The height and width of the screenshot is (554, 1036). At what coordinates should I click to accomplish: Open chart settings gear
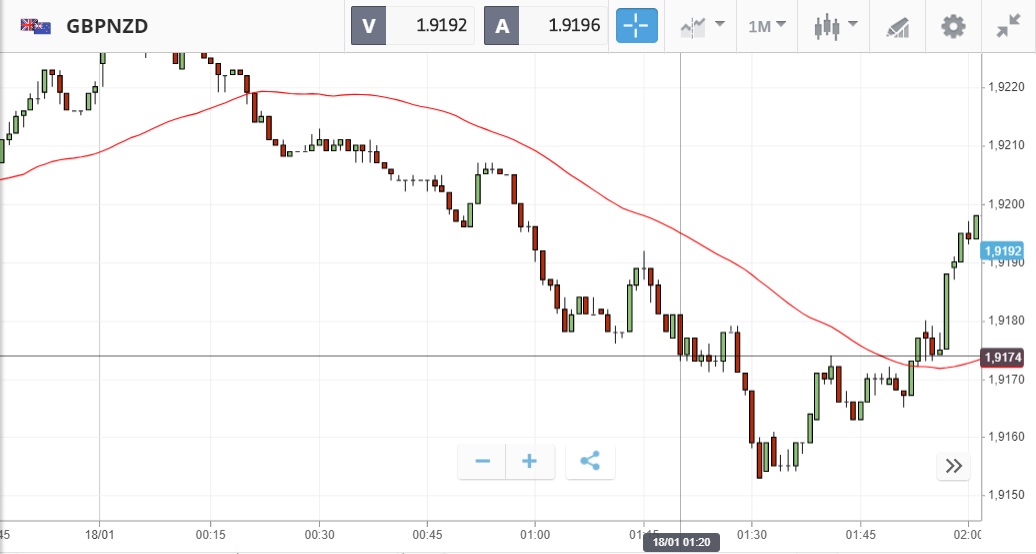pyautogui.click(x=954, y=26)
